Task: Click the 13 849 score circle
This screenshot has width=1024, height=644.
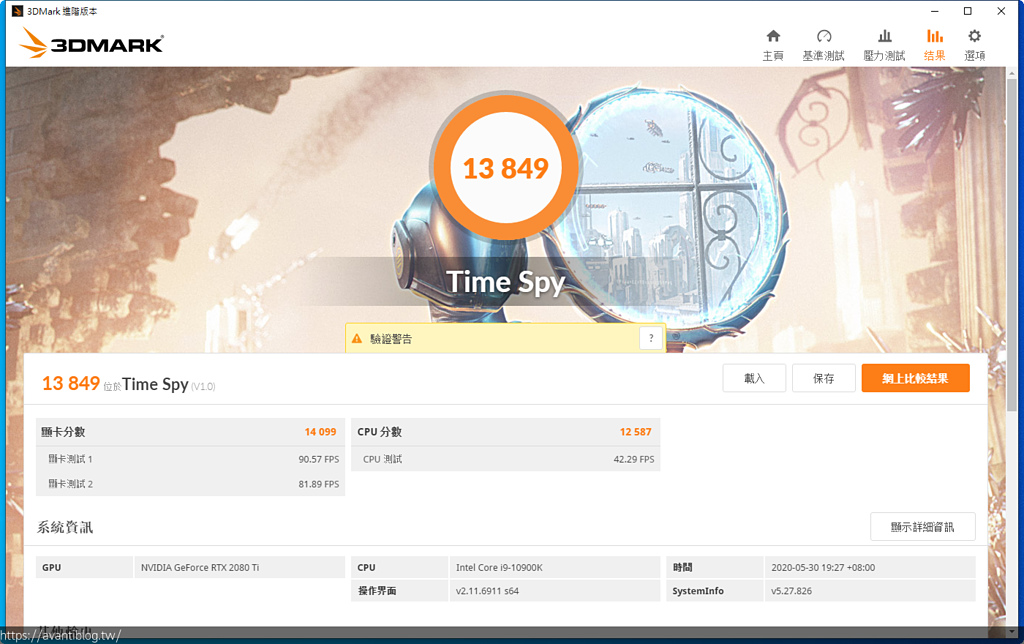Action: (x=505, y=168)
